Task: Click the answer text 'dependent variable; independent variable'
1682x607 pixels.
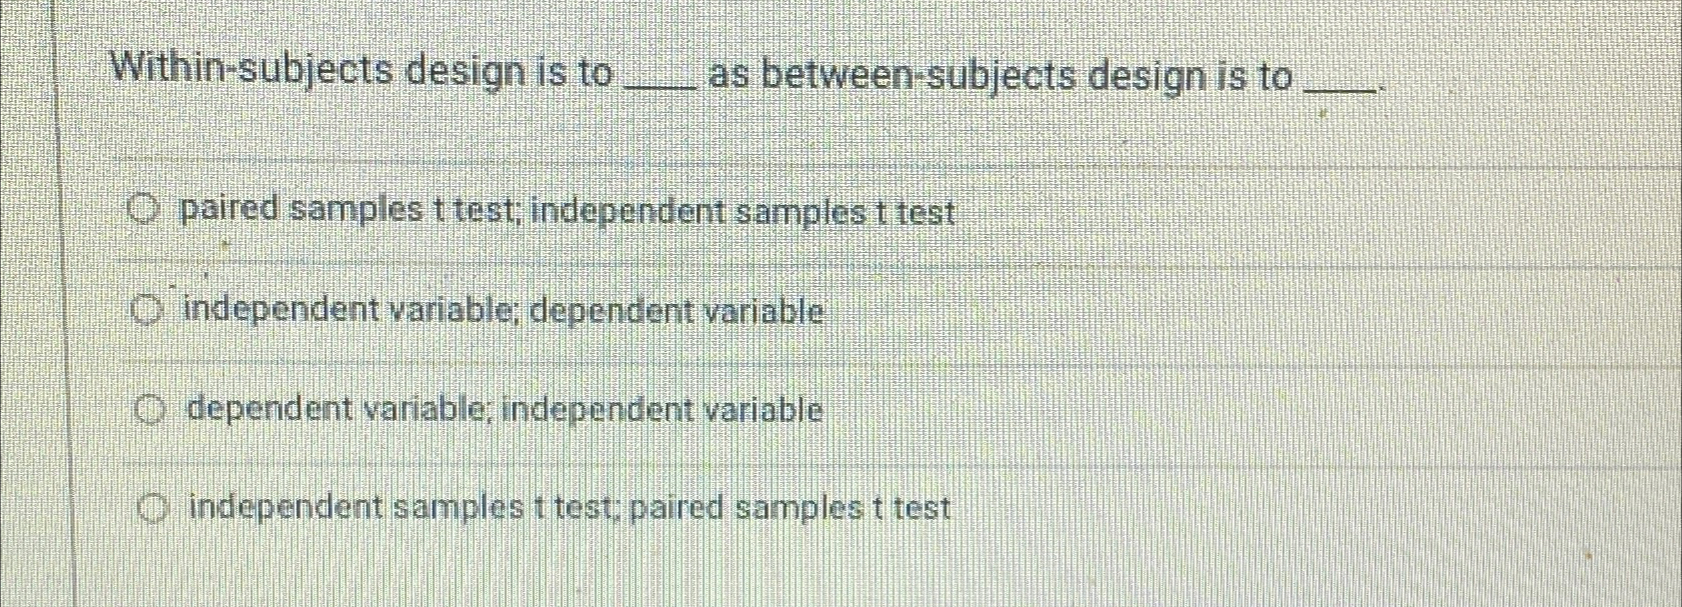Action: coord(505,409)
